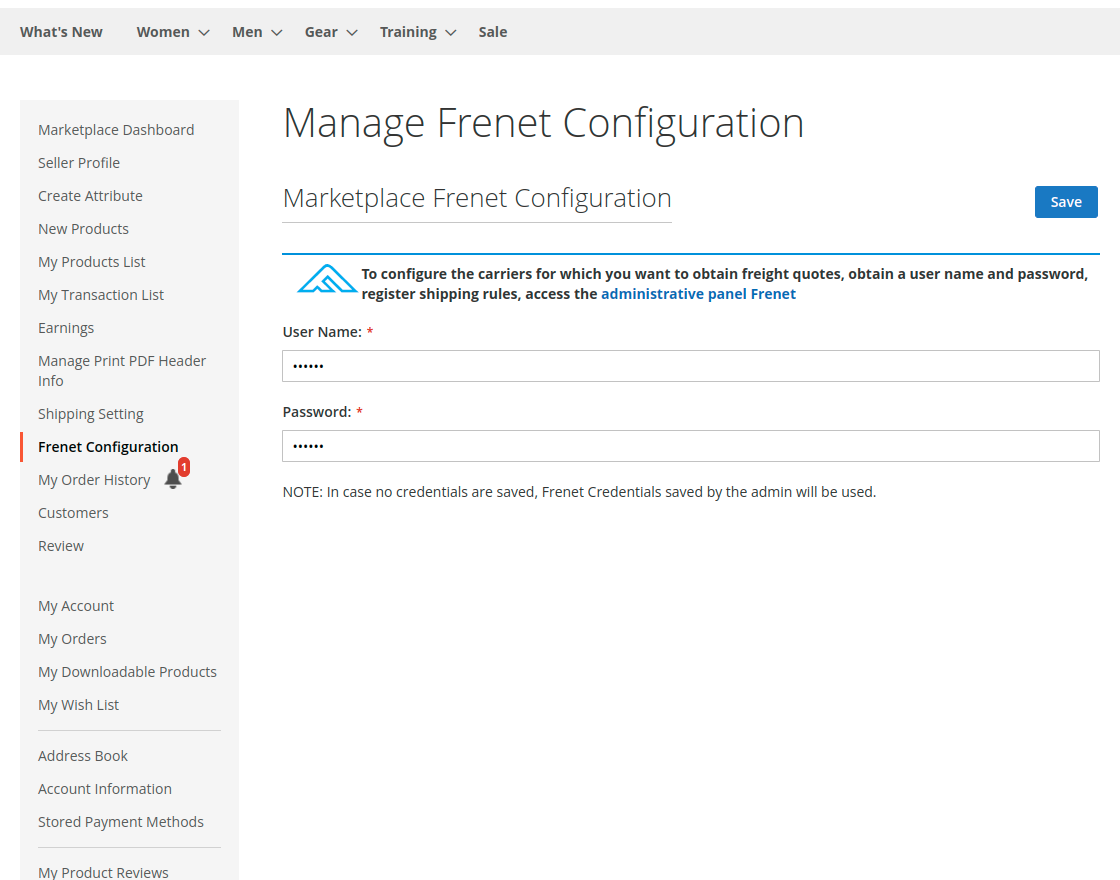
Task: Open What's New menu item
Action: pos(61,32)
